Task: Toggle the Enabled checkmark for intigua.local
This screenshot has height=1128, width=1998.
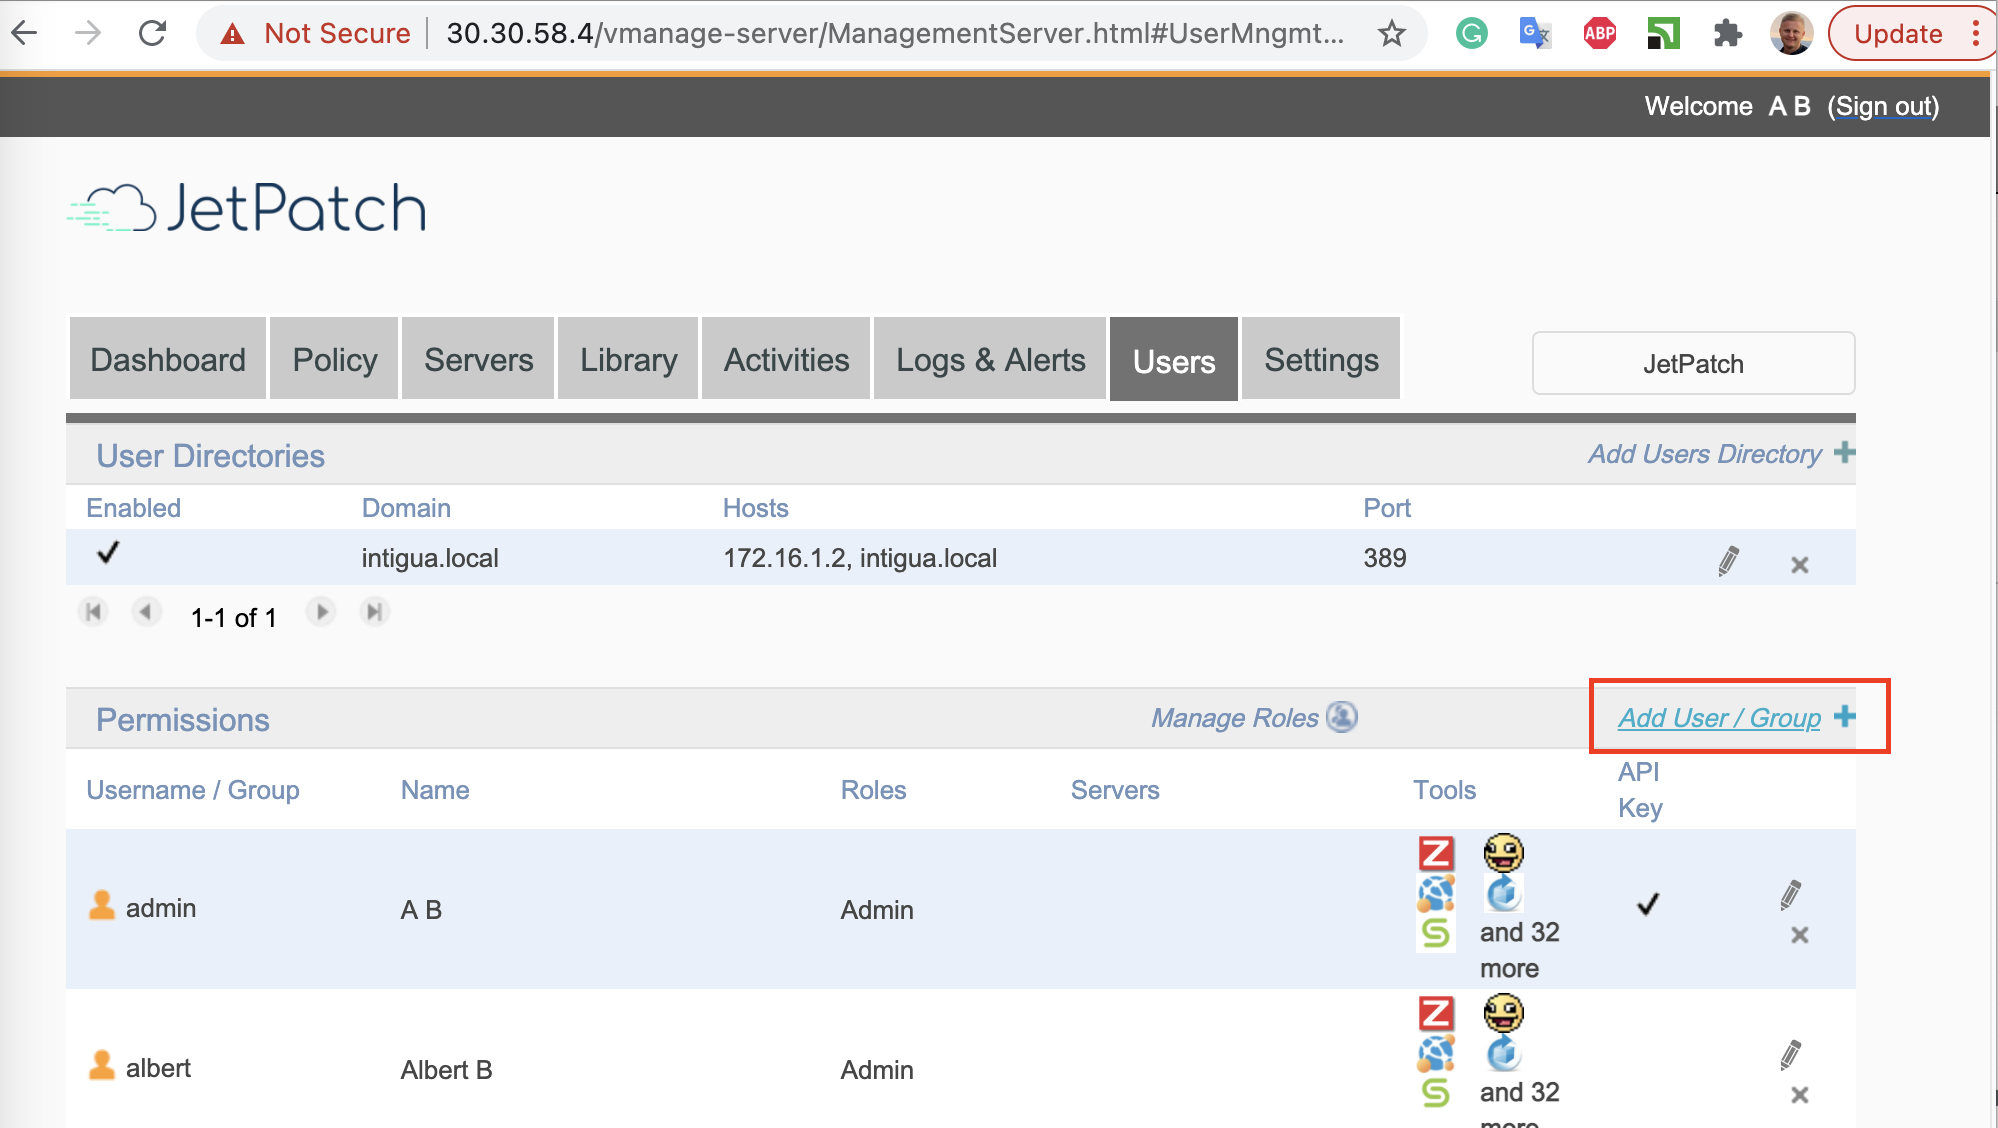Action: (x=108, y=553)
